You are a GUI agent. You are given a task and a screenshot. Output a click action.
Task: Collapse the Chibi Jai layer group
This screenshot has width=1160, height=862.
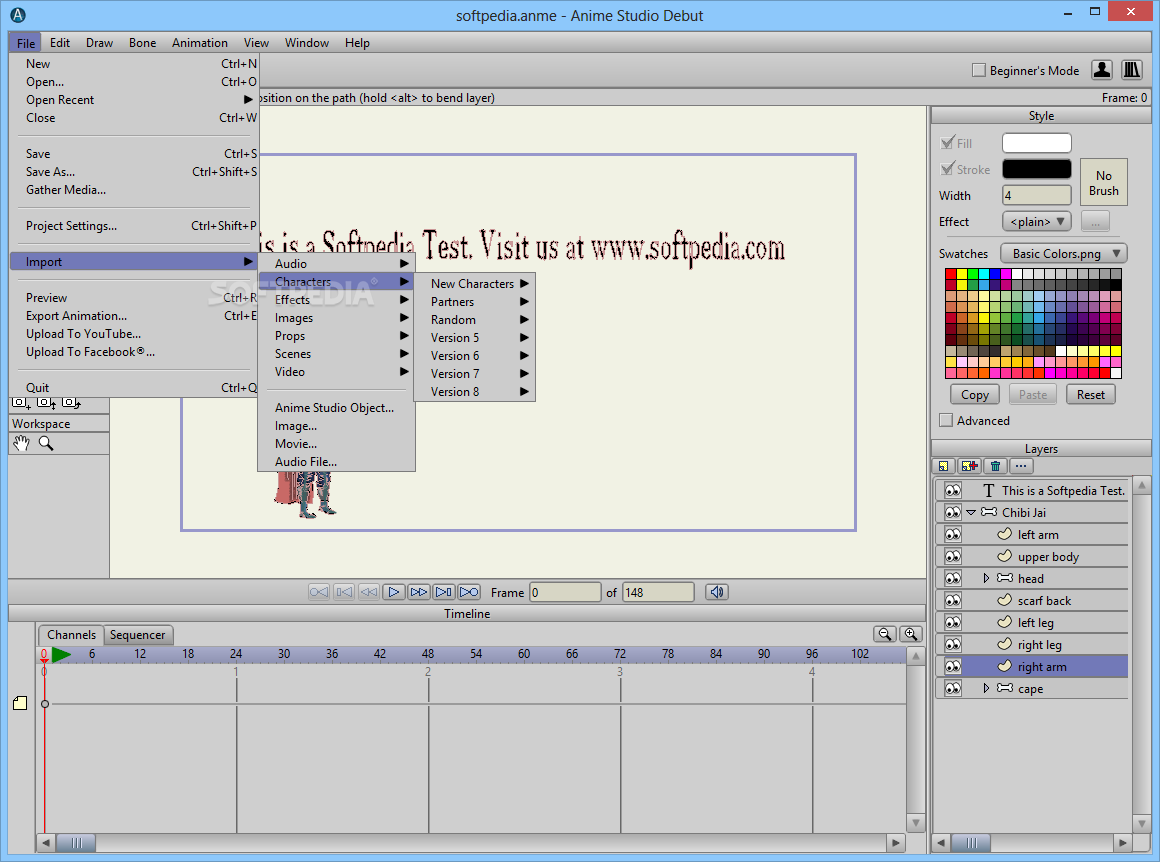point(971,512)
